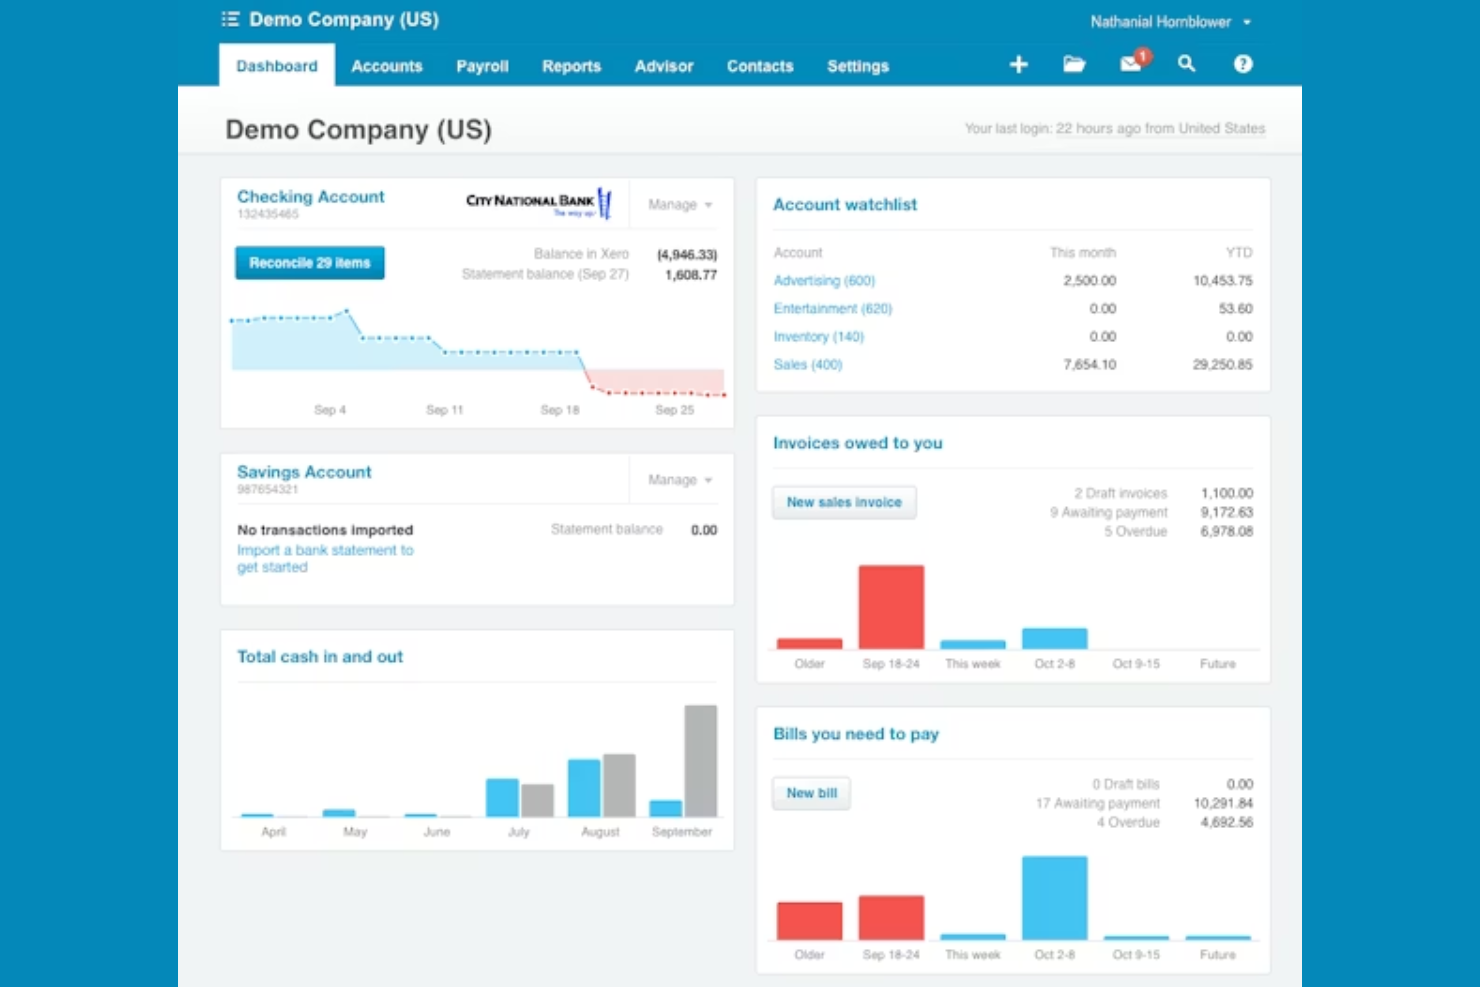1480x987 pixels.
Task: Switch to the Reports tab
Action: 571,66
